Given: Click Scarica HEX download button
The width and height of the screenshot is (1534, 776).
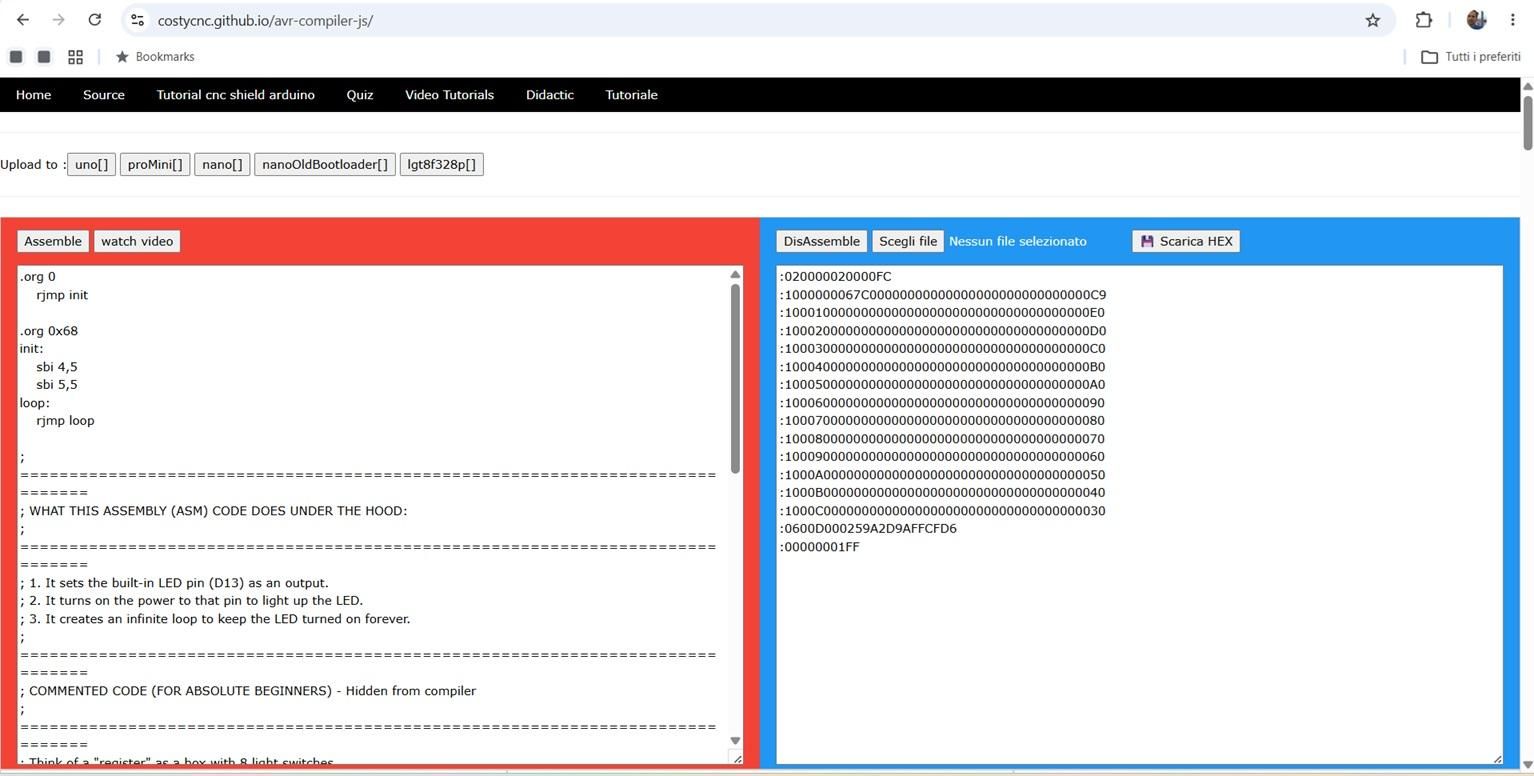Looking at the screenshot, I should coord(1186,241).
